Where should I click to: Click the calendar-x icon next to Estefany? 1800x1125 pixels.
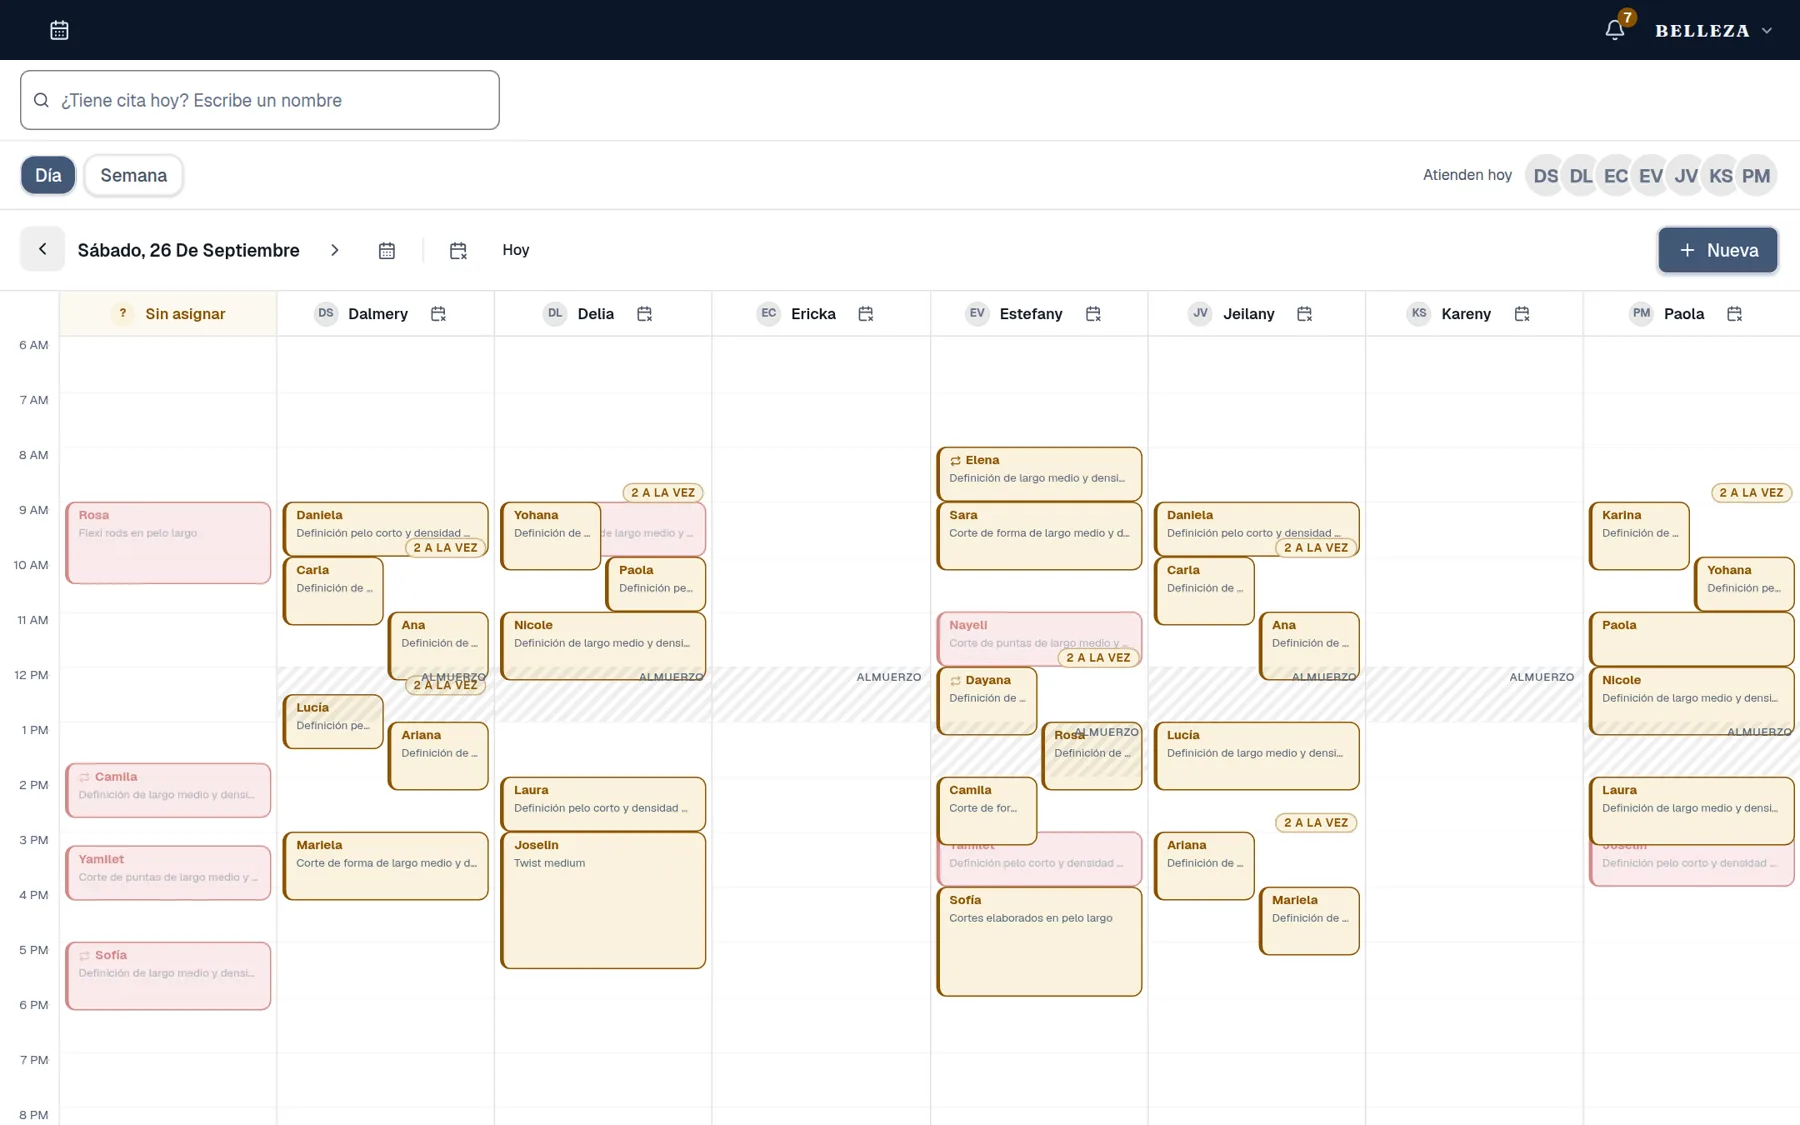click(x=1093, y=314)
